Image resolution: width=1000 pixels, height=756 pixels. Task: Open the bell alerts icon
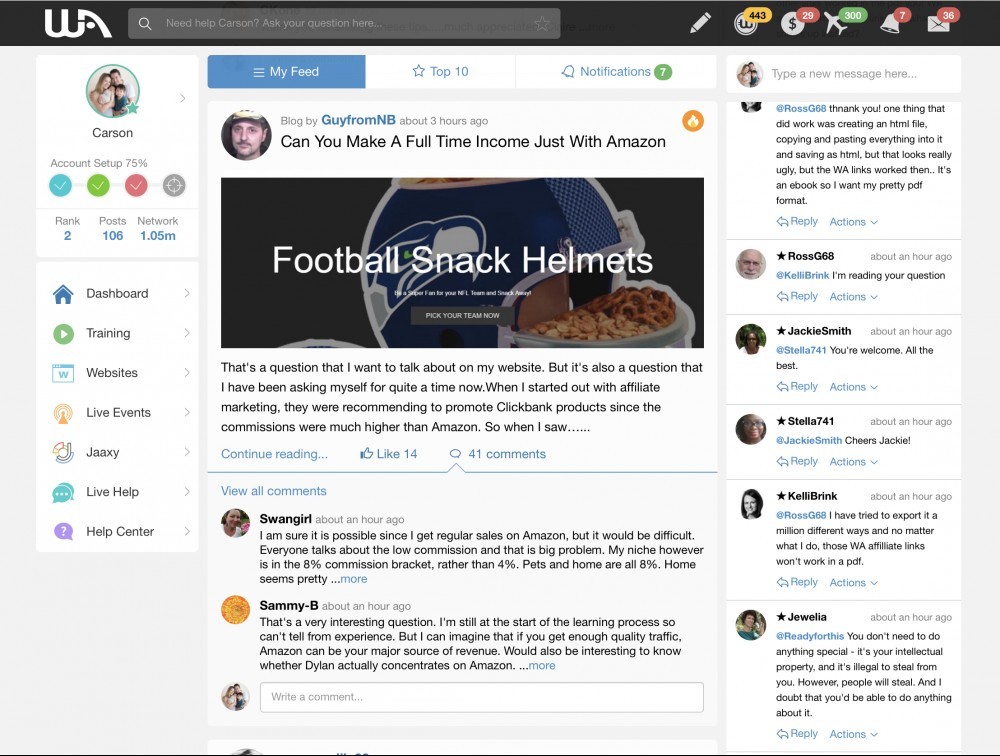point(890,24)
